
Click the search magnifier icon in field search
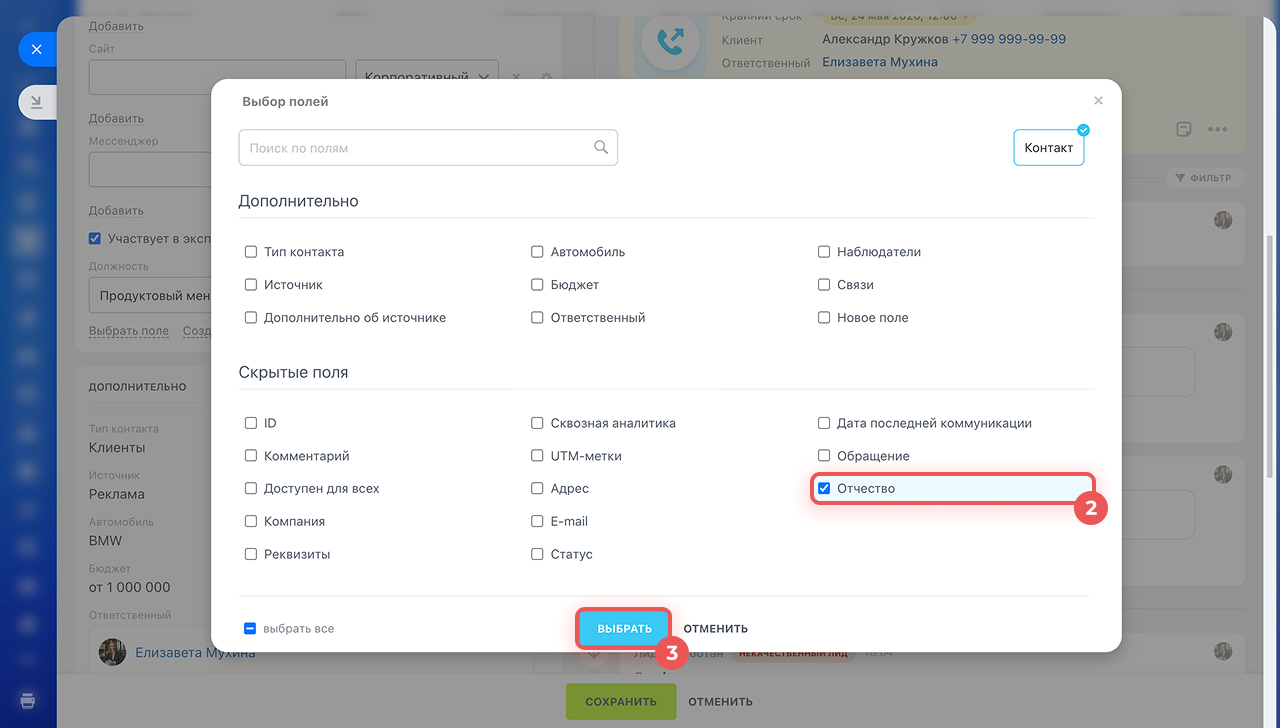pyautogui.click(x=601, y=148)
